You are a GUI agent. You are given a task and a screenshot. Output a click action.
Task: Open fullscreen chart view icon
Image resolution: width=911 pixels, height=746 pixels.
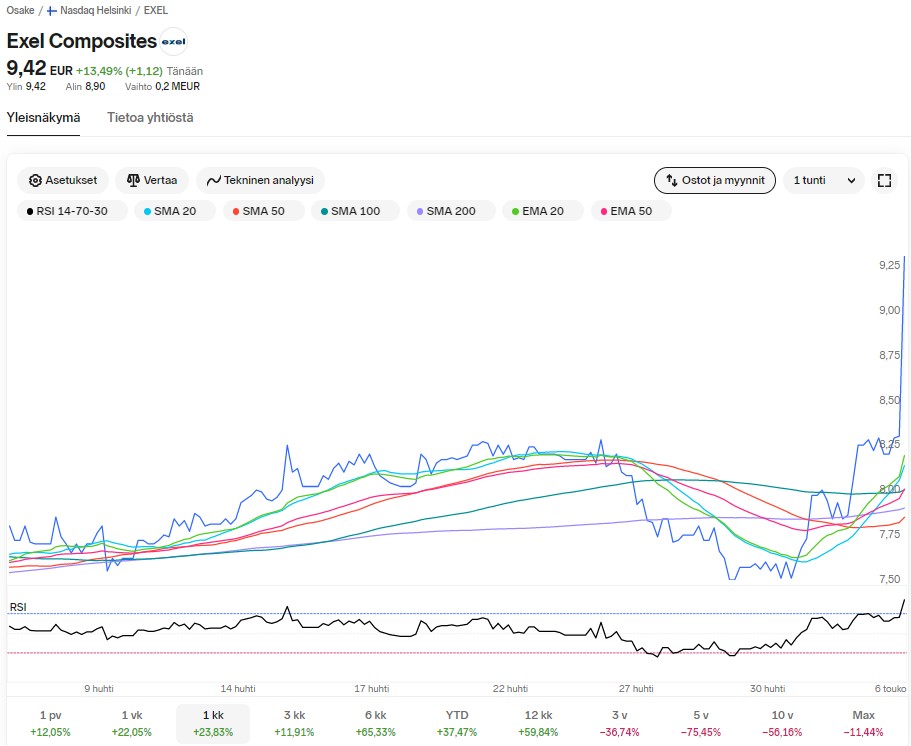tap(884, 180)
